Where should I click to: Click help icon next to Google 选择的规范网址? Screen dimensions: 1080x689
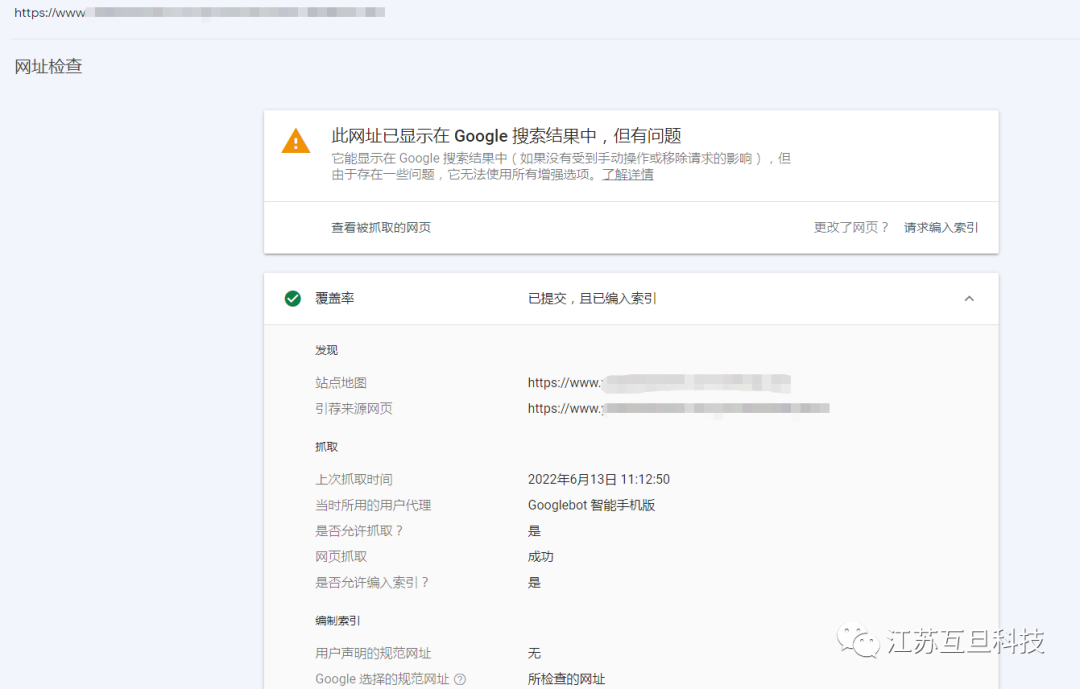(460, 679)
